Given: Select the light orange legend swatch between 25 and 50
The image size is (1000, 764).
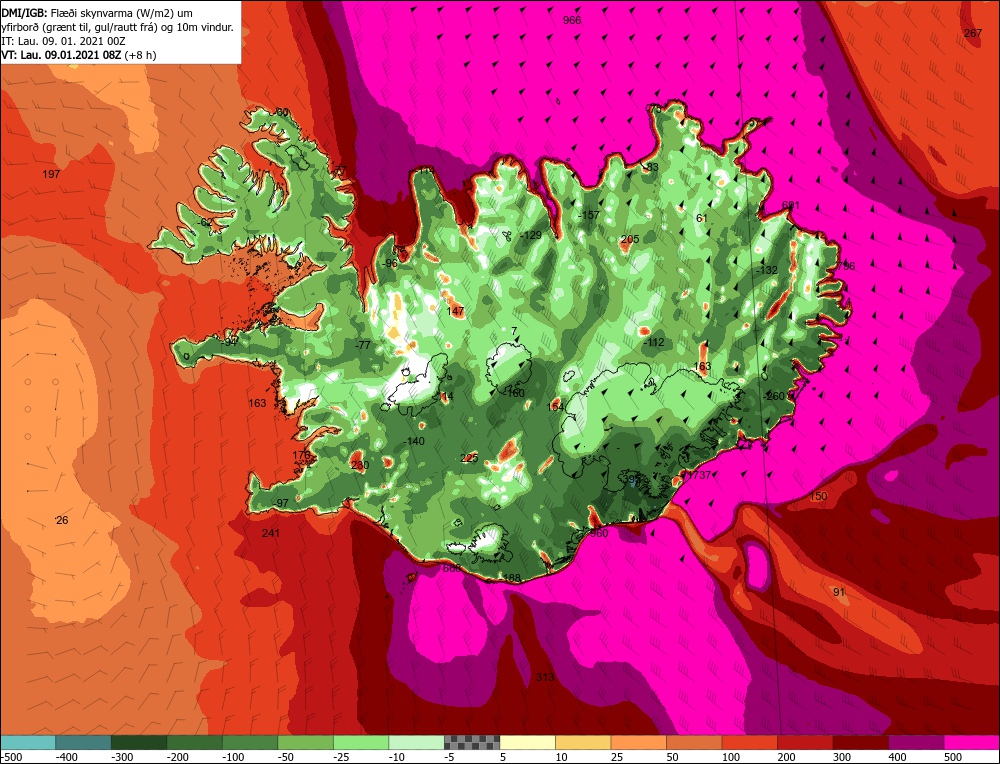Looking at the screenshot, I should click(638, 742).
